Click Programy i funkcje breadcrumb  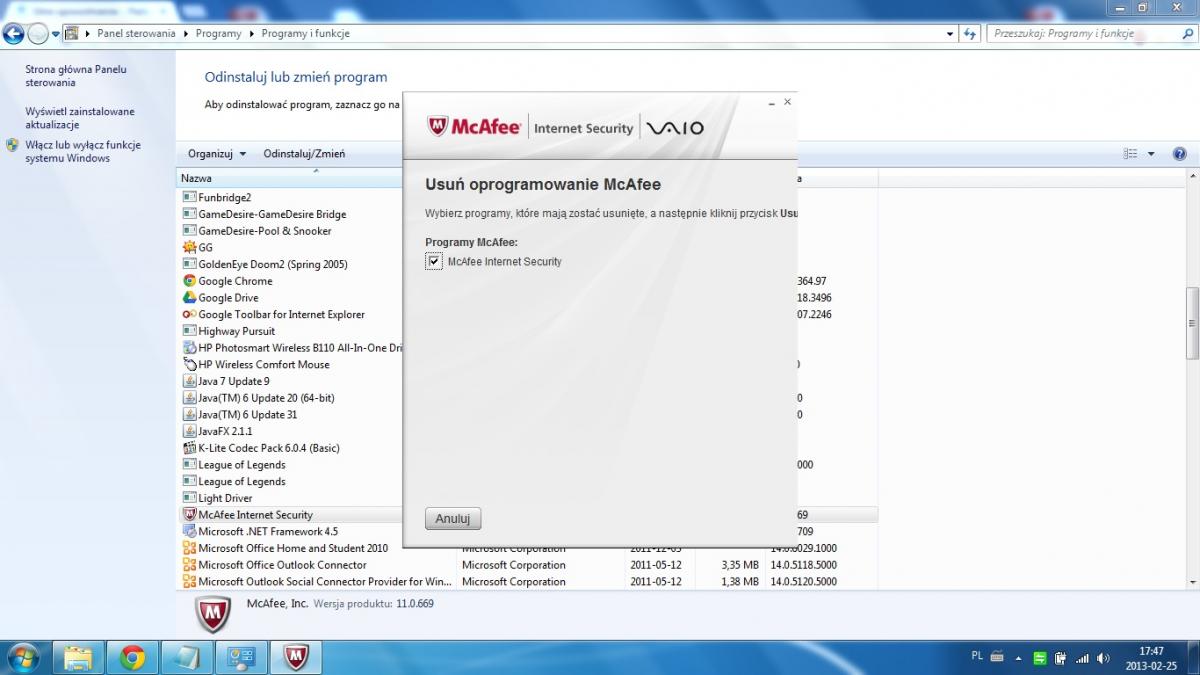point(305,33)
